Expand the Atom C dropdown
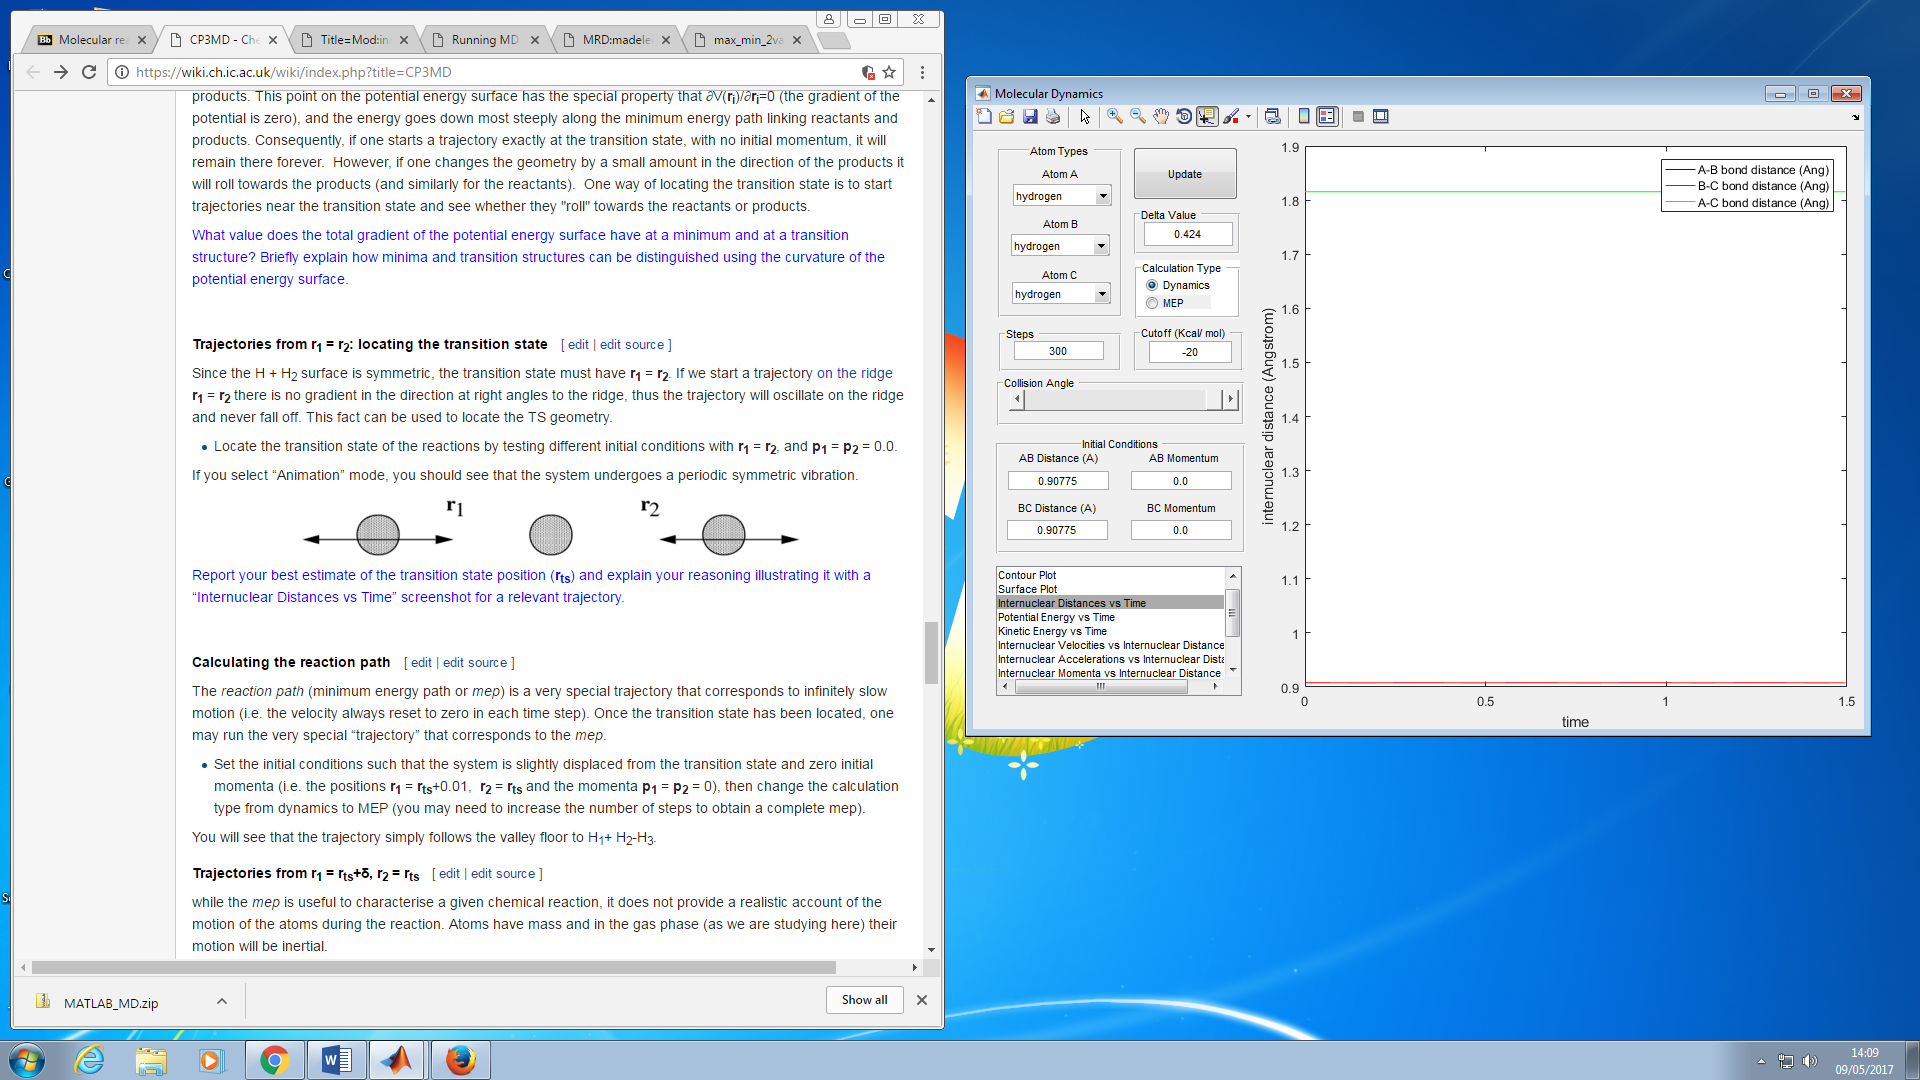1920x1080 pixels. (x=1061, y=294)
